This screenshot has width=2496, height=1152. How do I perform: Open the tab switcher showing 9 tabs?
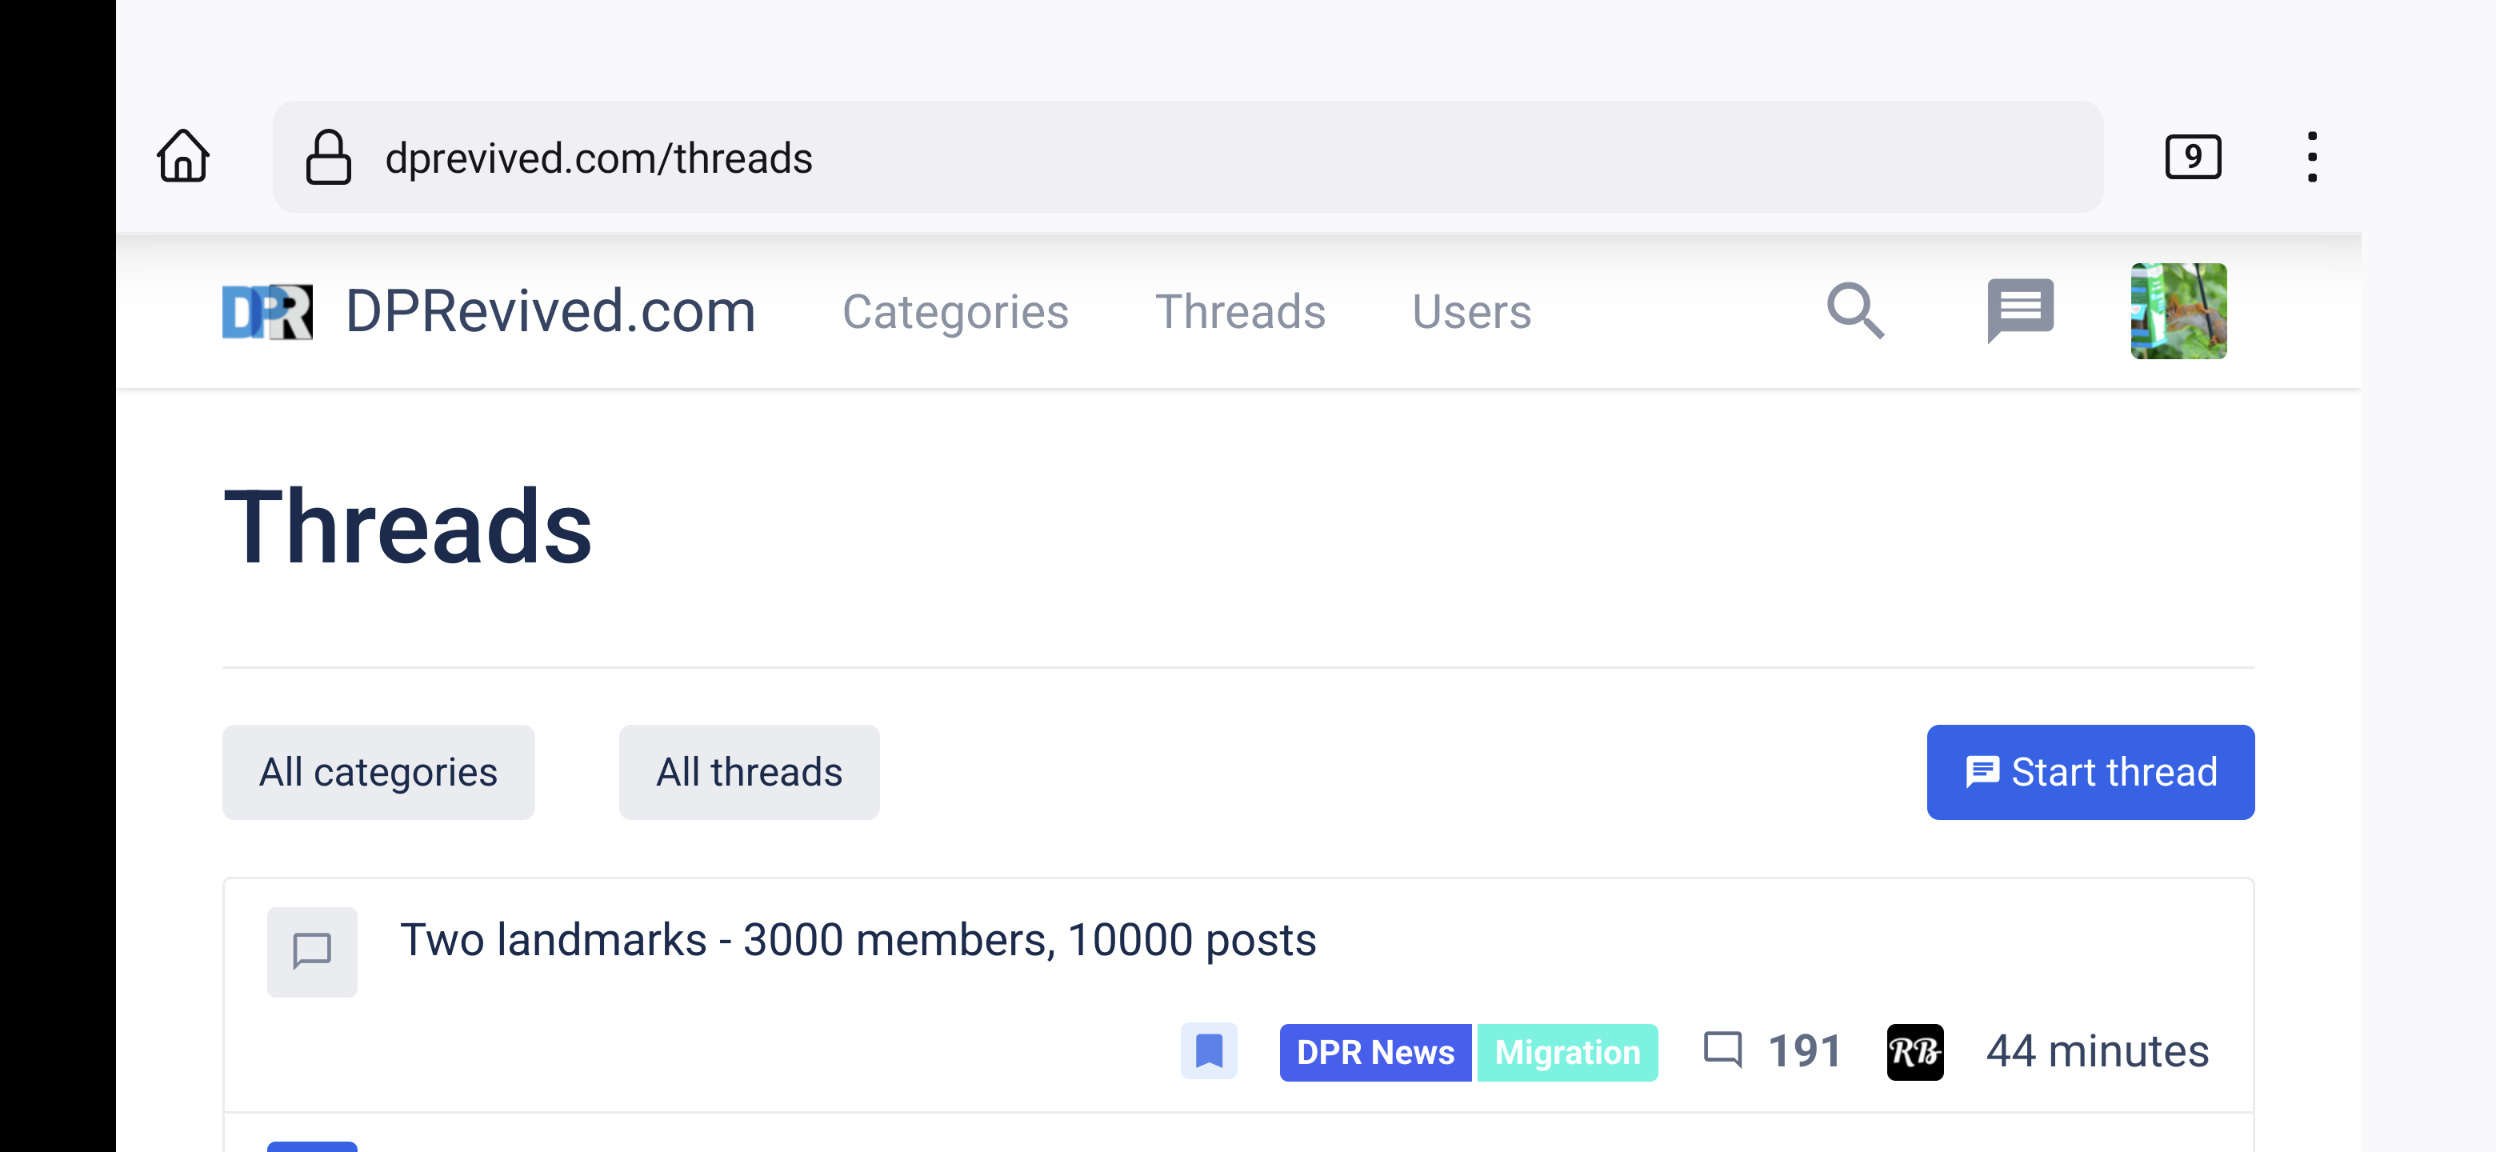[2193, 157]
